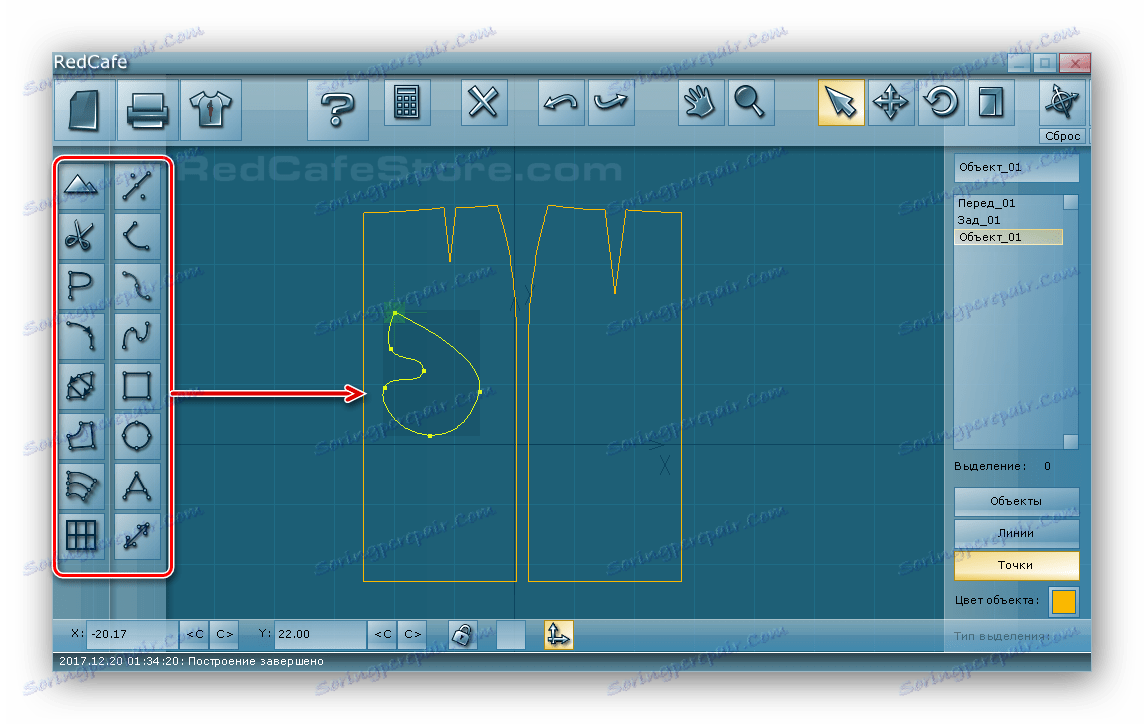1144x724 pixels.
Task: Select the scissors cut tool
Action: pyautogui.click(x=80, y=236)
